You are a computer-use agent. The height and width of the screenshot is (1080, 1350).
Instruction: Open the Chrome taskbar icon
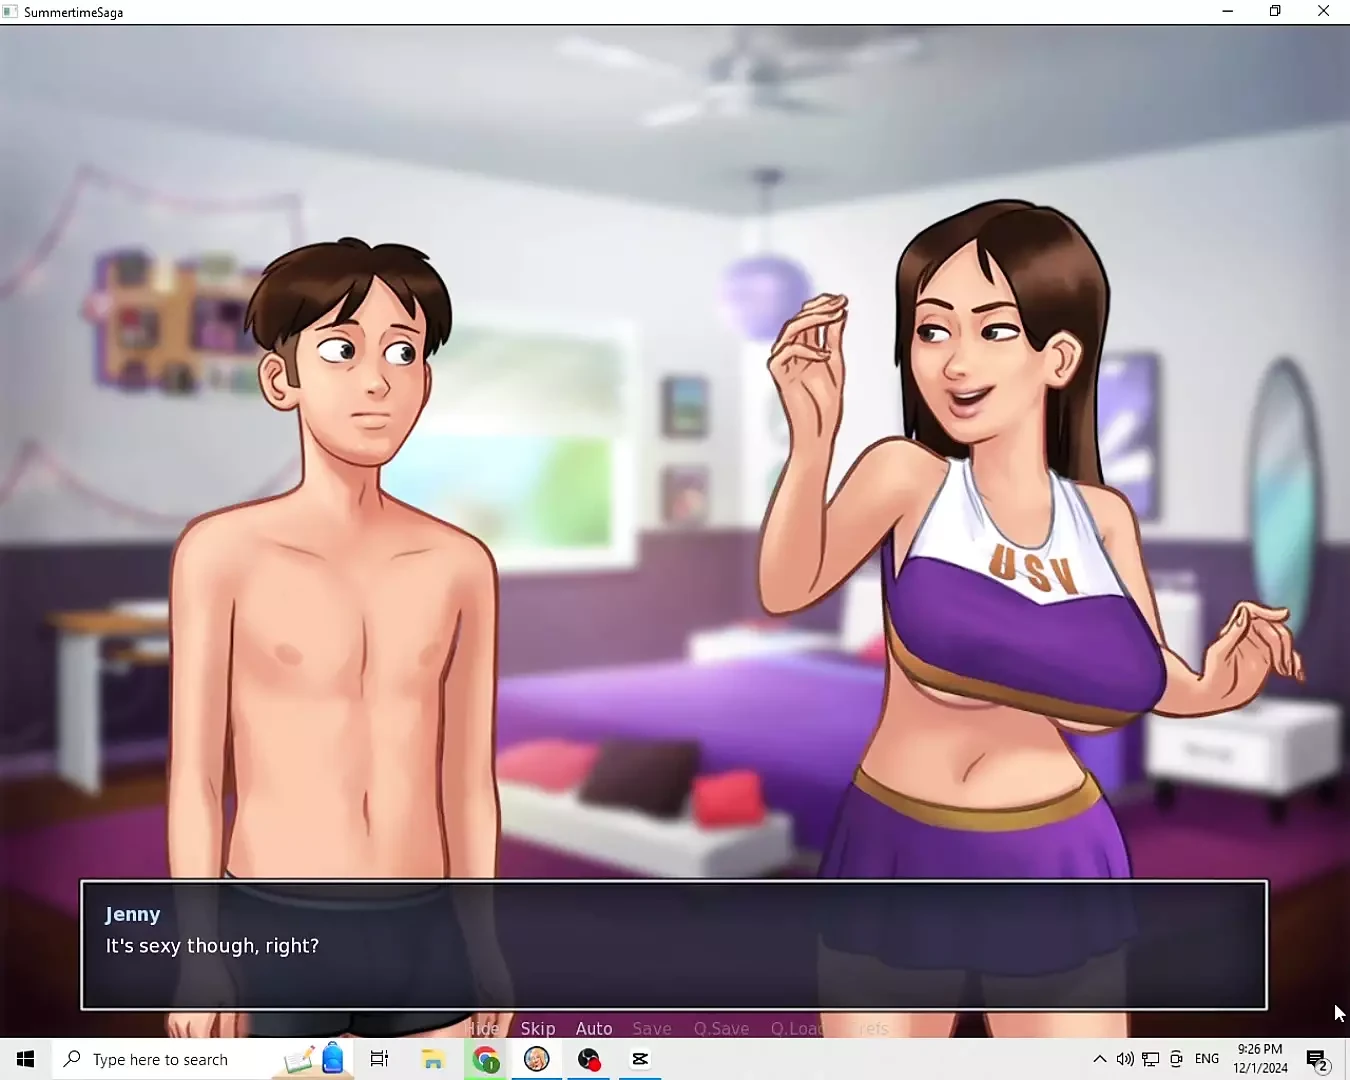point(486,1059)
